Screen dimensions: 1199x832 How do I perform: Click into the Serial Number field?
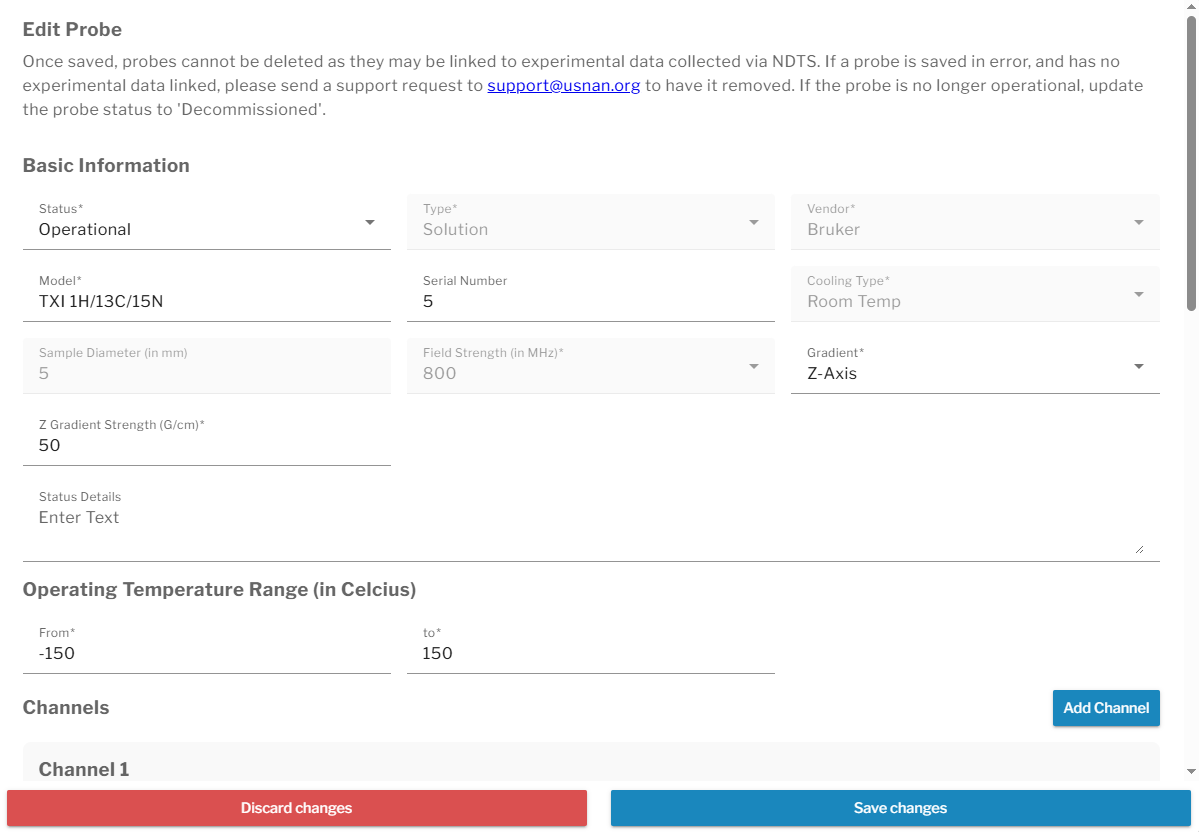coord(590,294)
